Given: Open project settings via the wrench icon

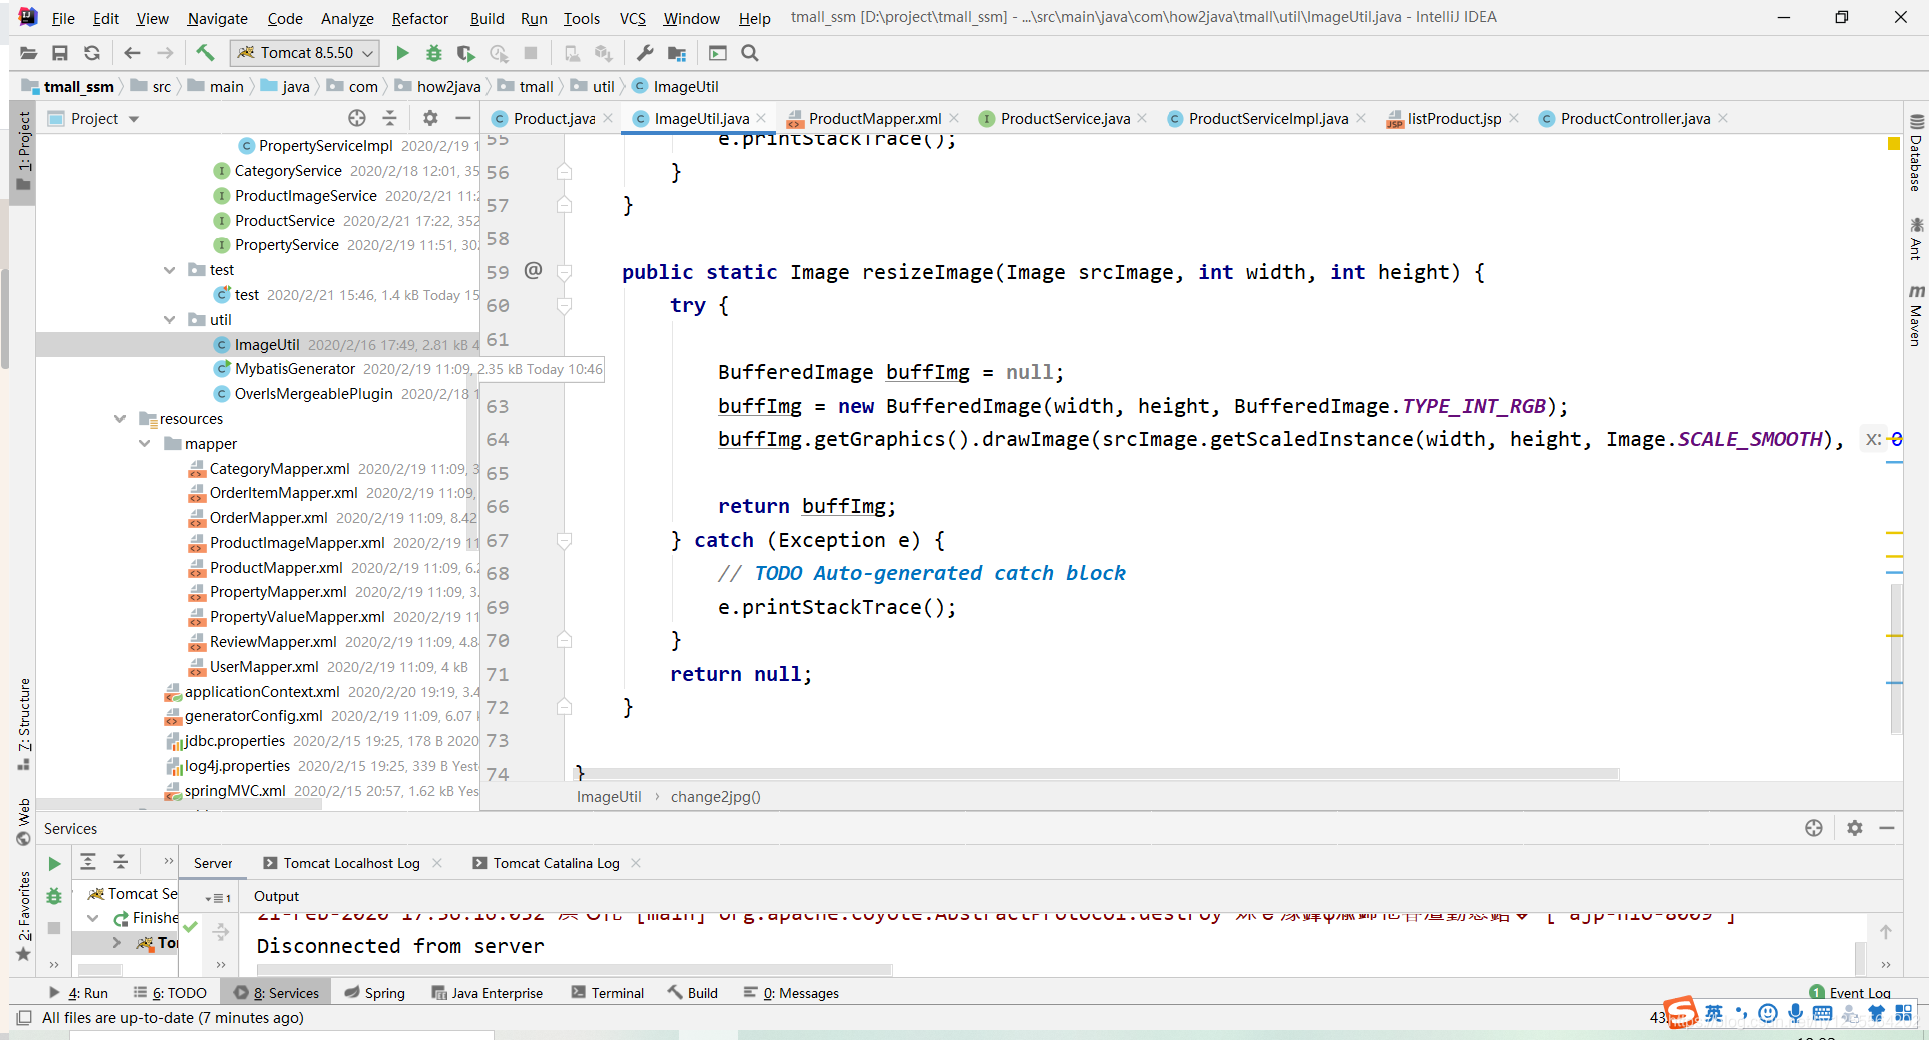Looking at the screenshot, I should (645, 53).
